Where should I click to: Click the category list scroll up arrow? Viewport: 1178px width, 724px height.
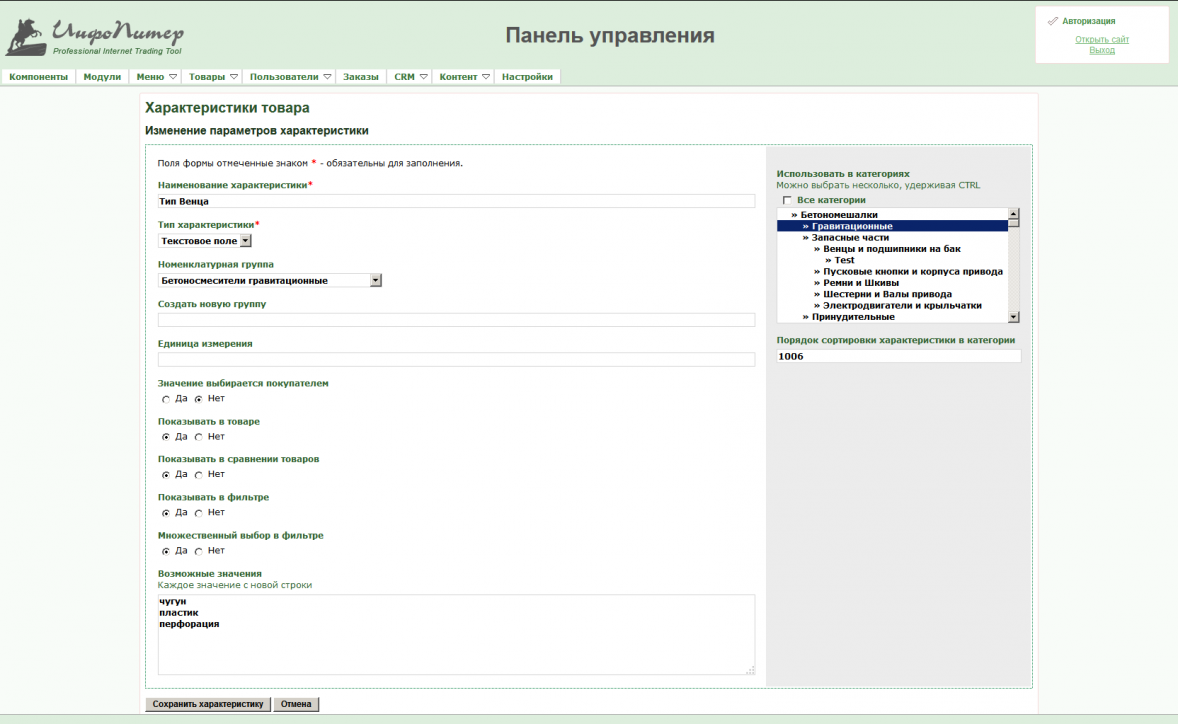1013,214
